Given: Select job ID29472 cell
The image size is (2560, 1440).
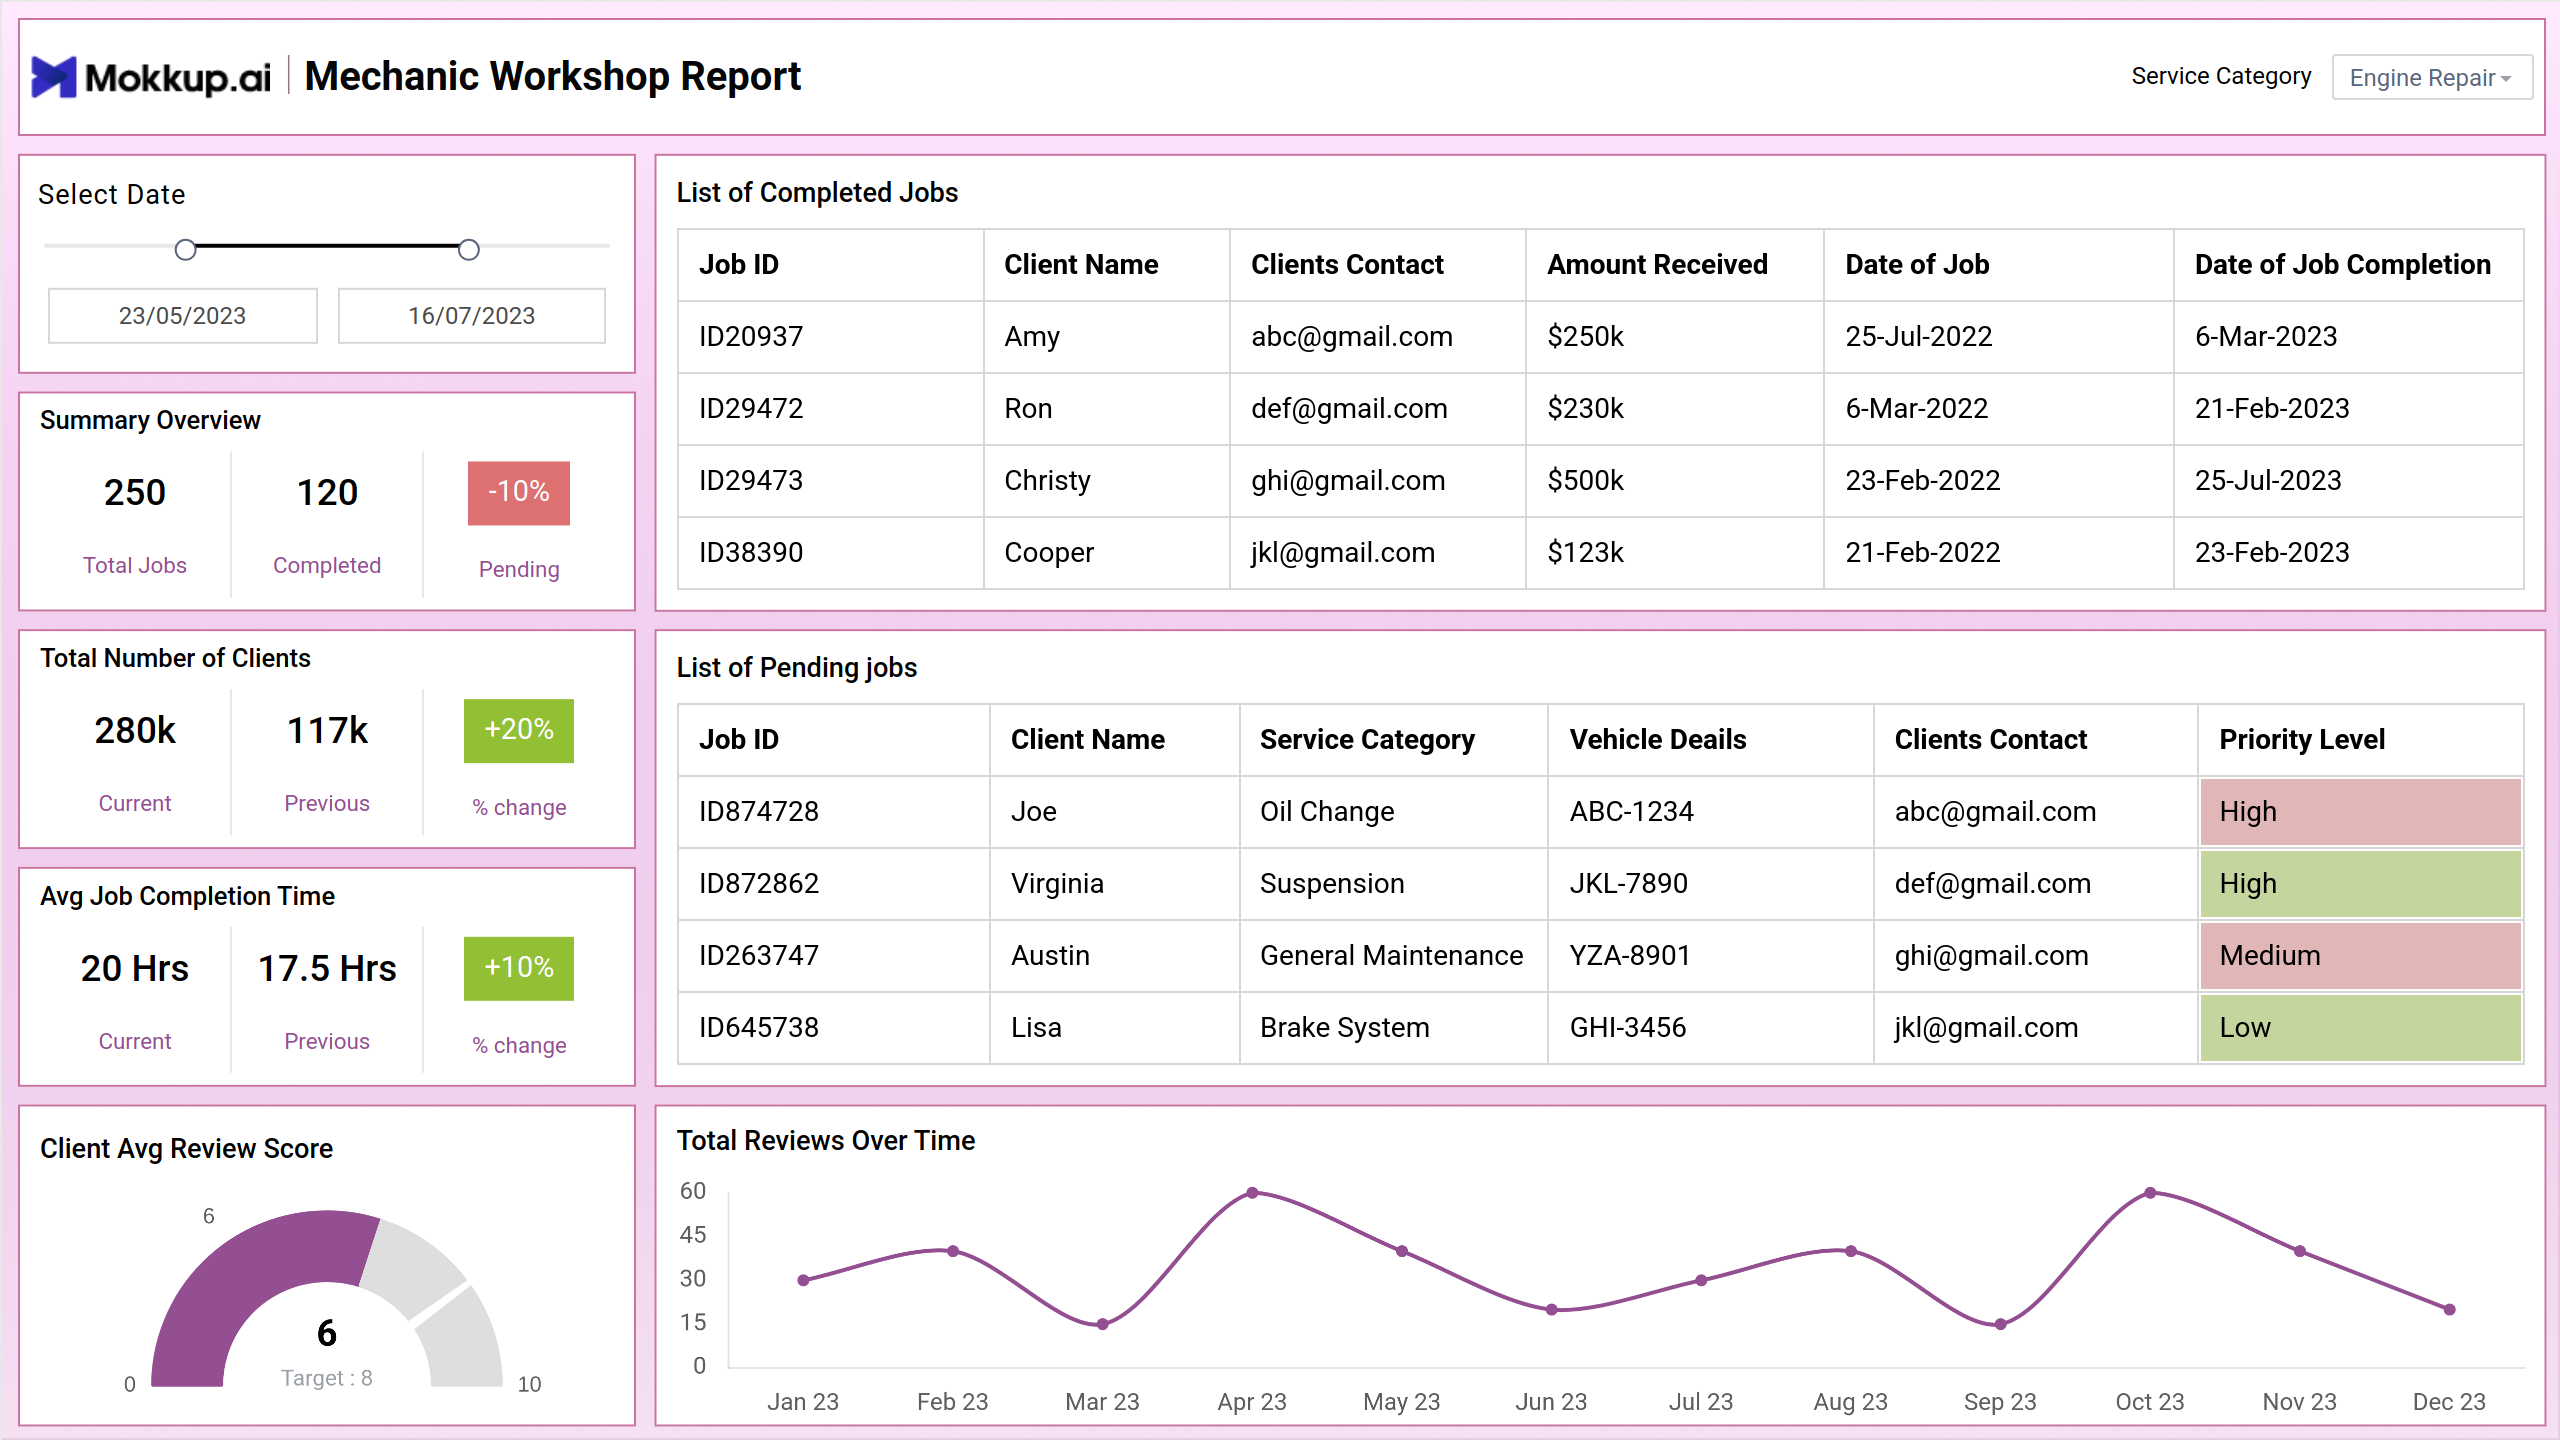Looking at the screenshot, I should click(830, 409).
